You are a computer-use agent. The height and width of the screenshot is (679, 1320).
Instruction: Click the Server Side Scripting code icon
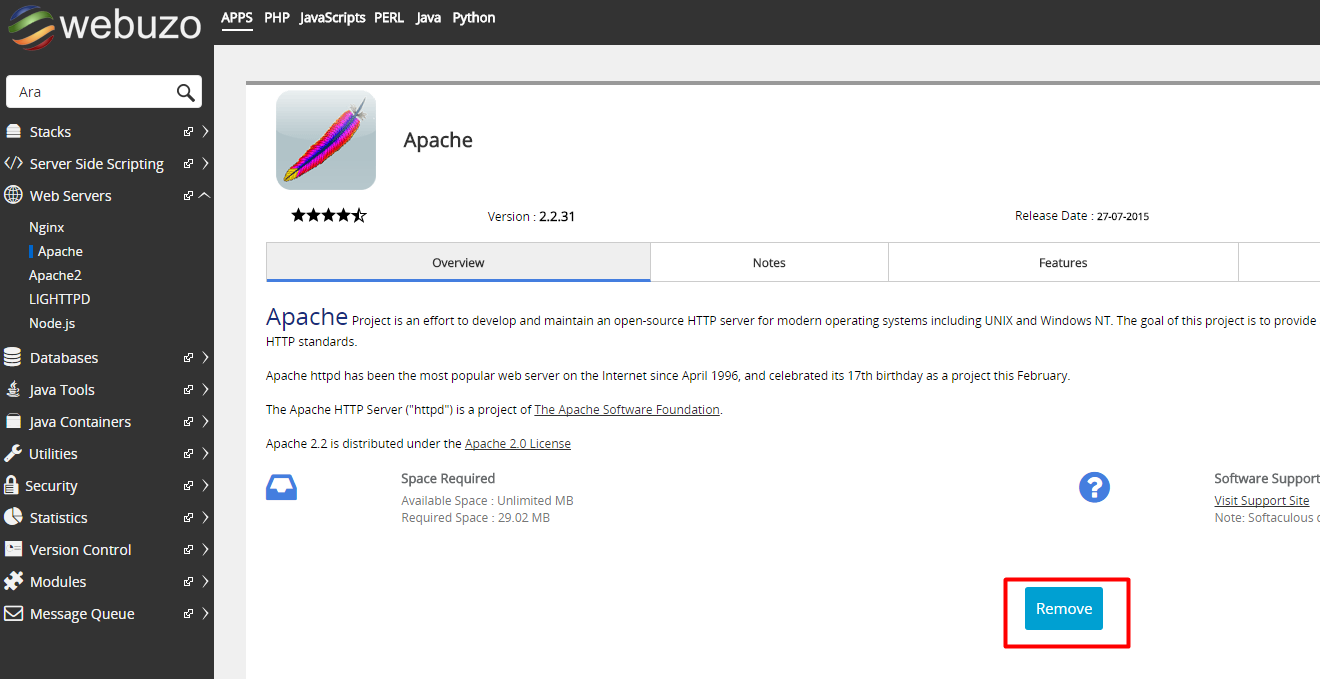[13, 163]
